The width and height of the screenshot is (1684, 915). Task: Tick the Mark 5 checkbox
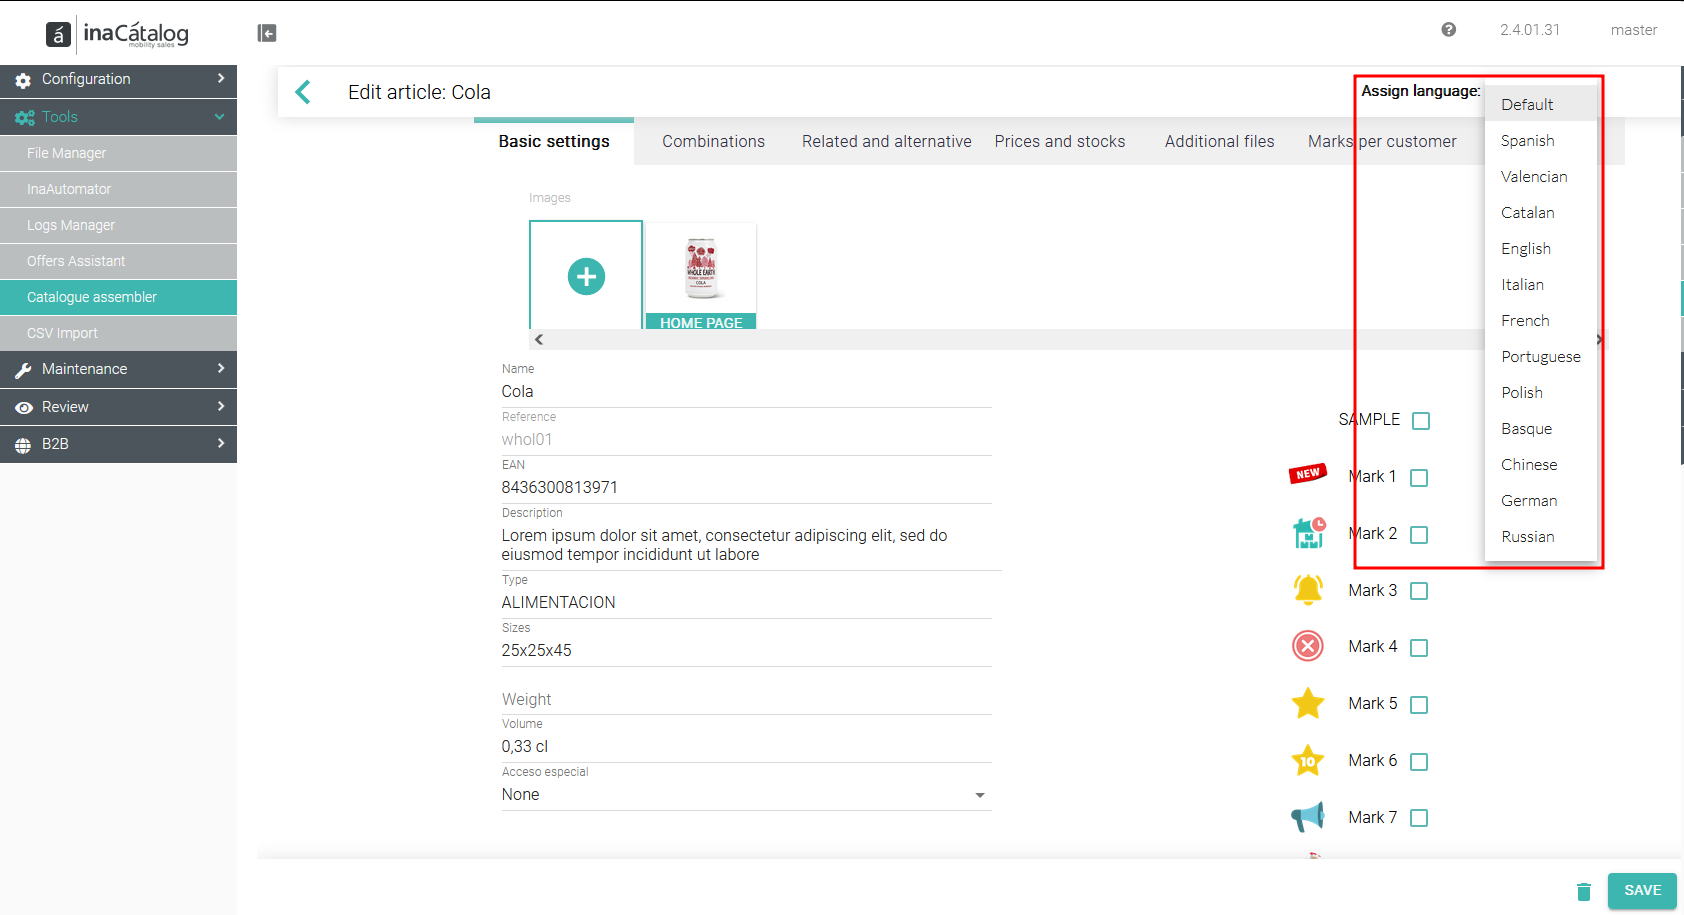click(x=1419, y=705)
